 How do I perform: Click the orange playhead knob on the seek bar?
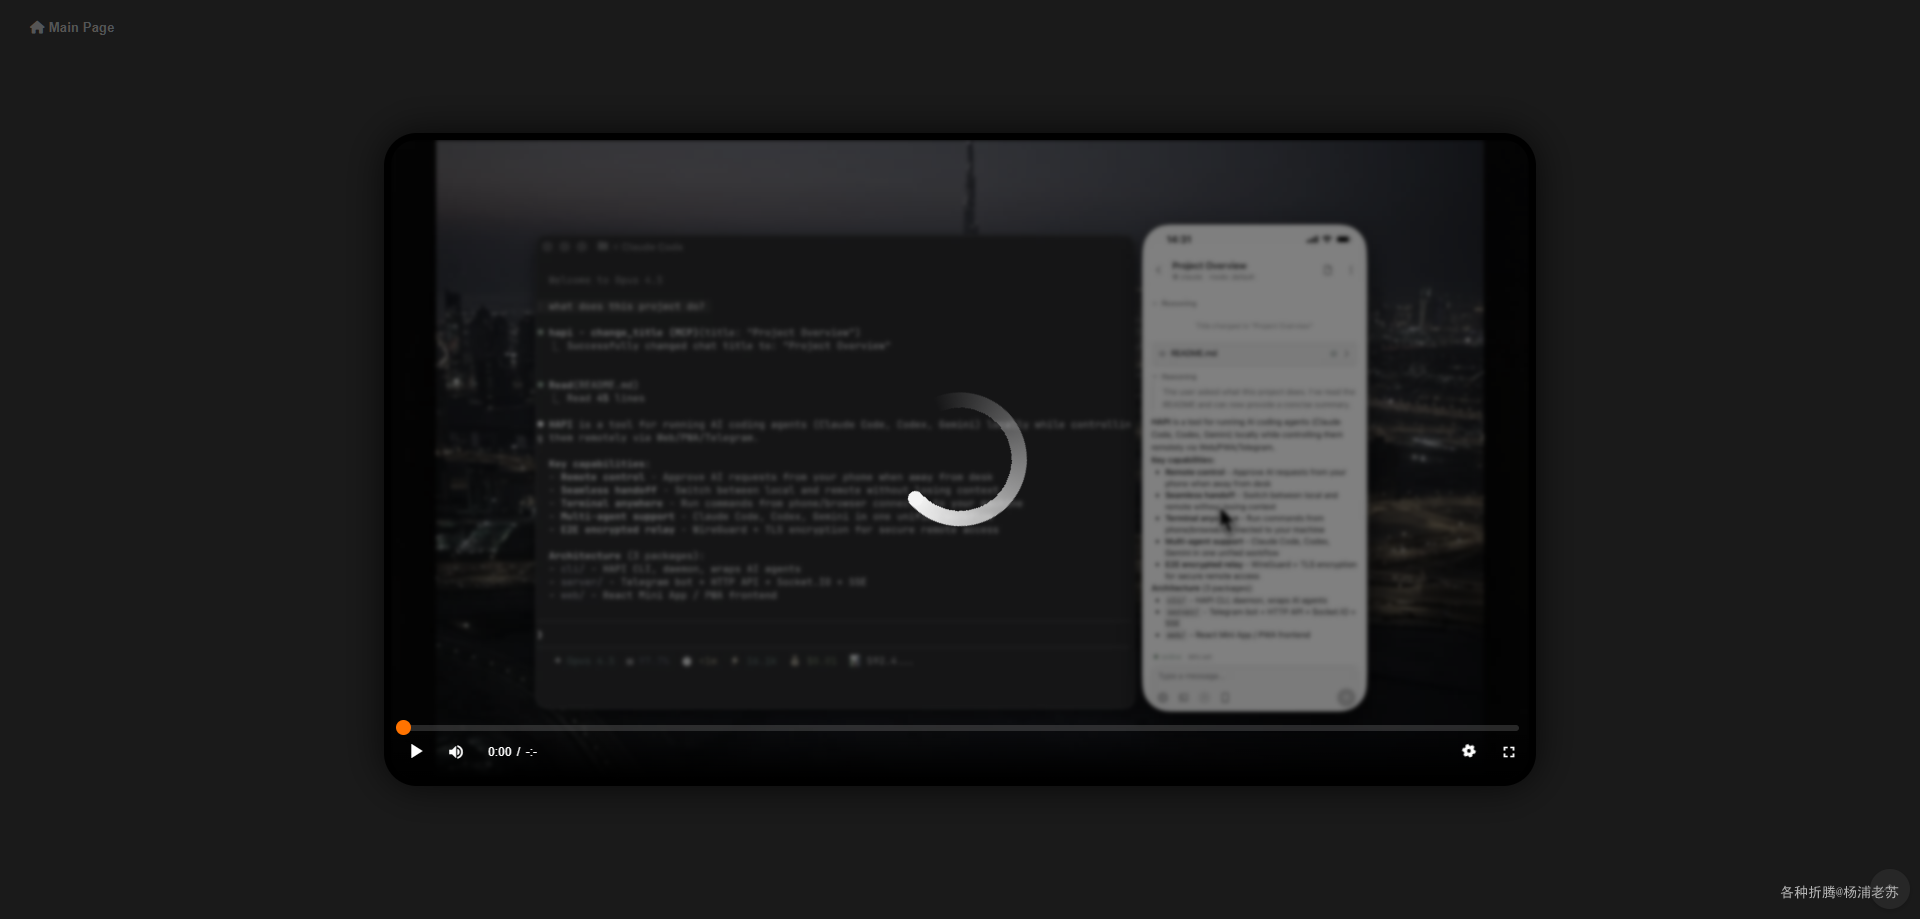[x=403, y=728]
